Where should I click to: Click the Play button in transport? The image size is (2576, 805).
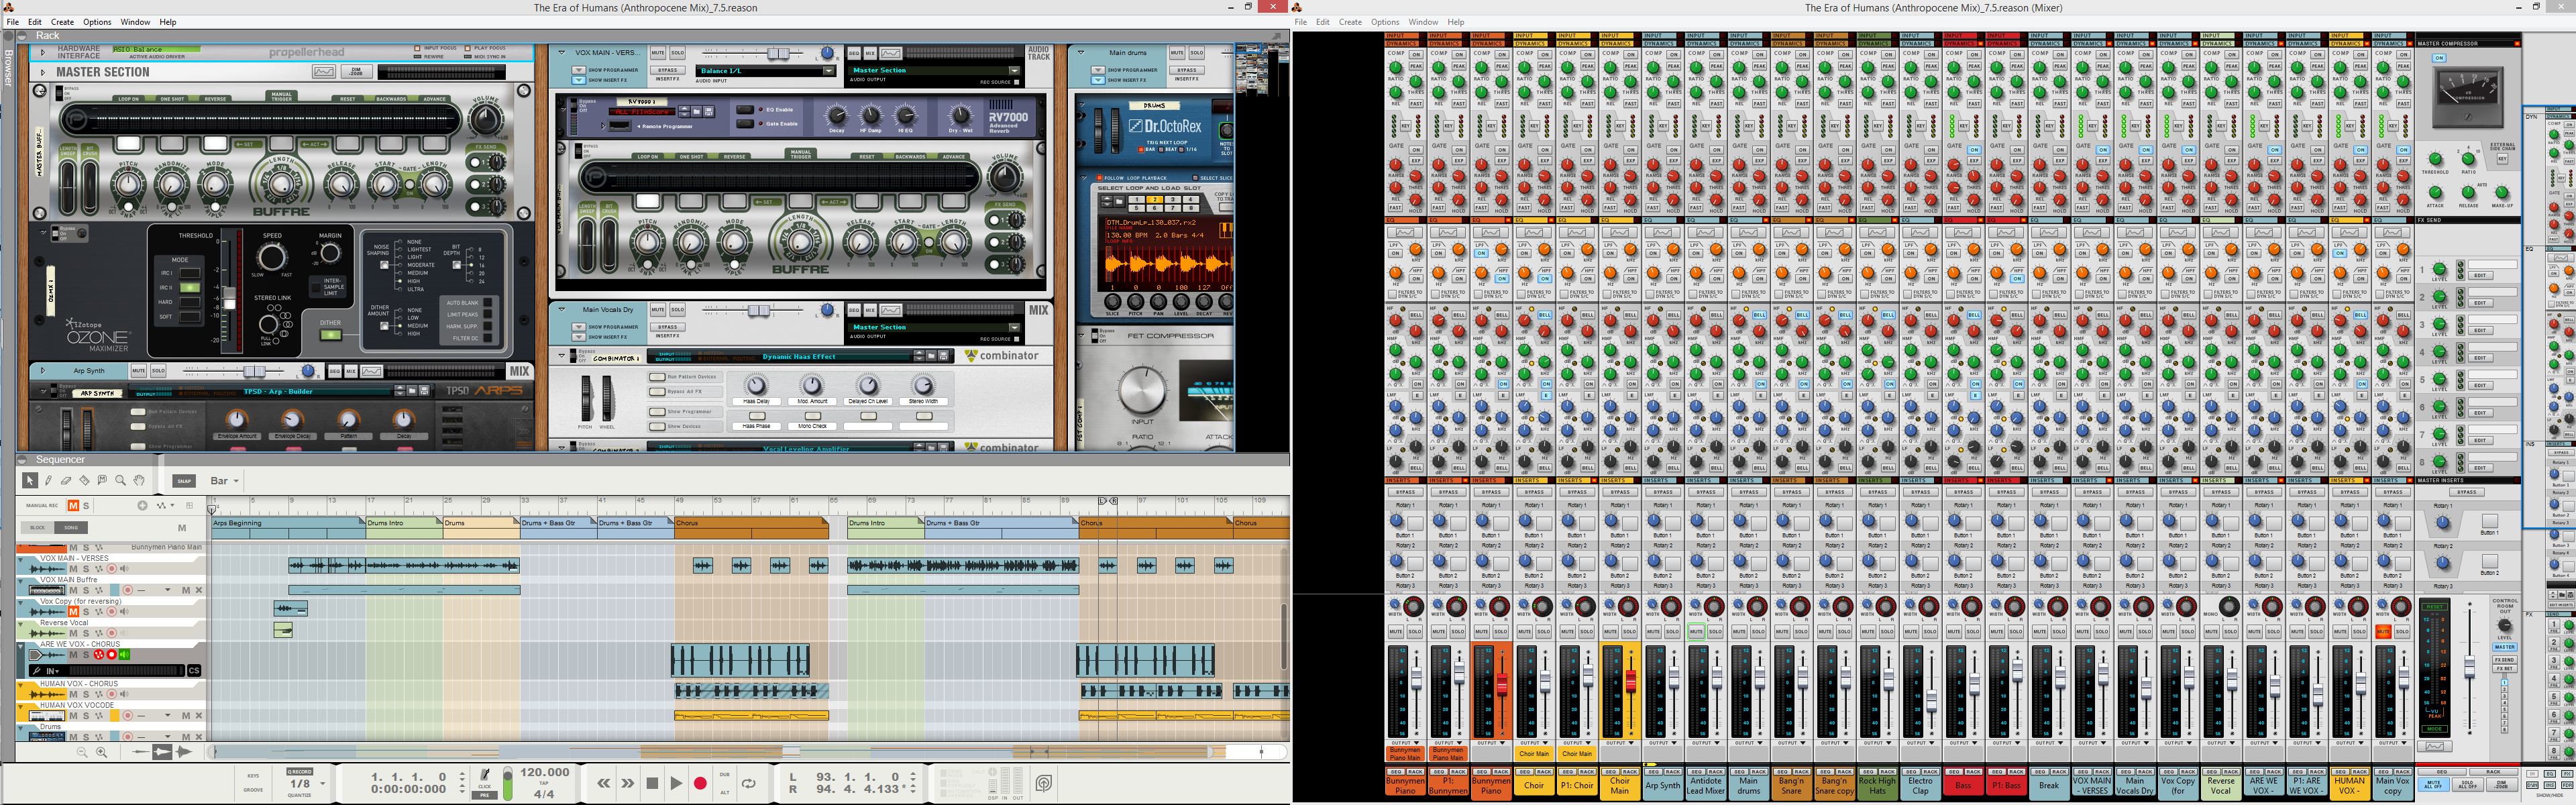click(676, 783)
